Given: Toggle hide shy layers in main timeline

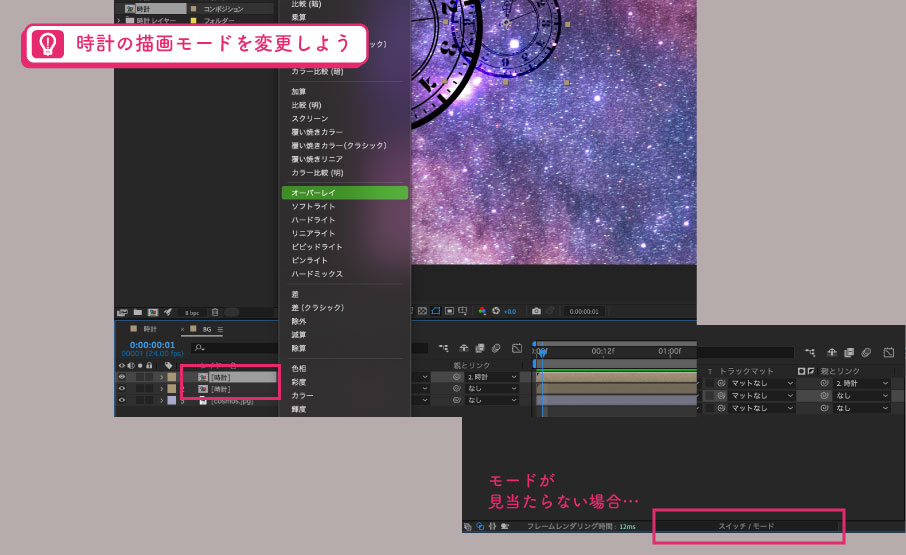Looking at the screenshot, I should [x=463, y=348].
